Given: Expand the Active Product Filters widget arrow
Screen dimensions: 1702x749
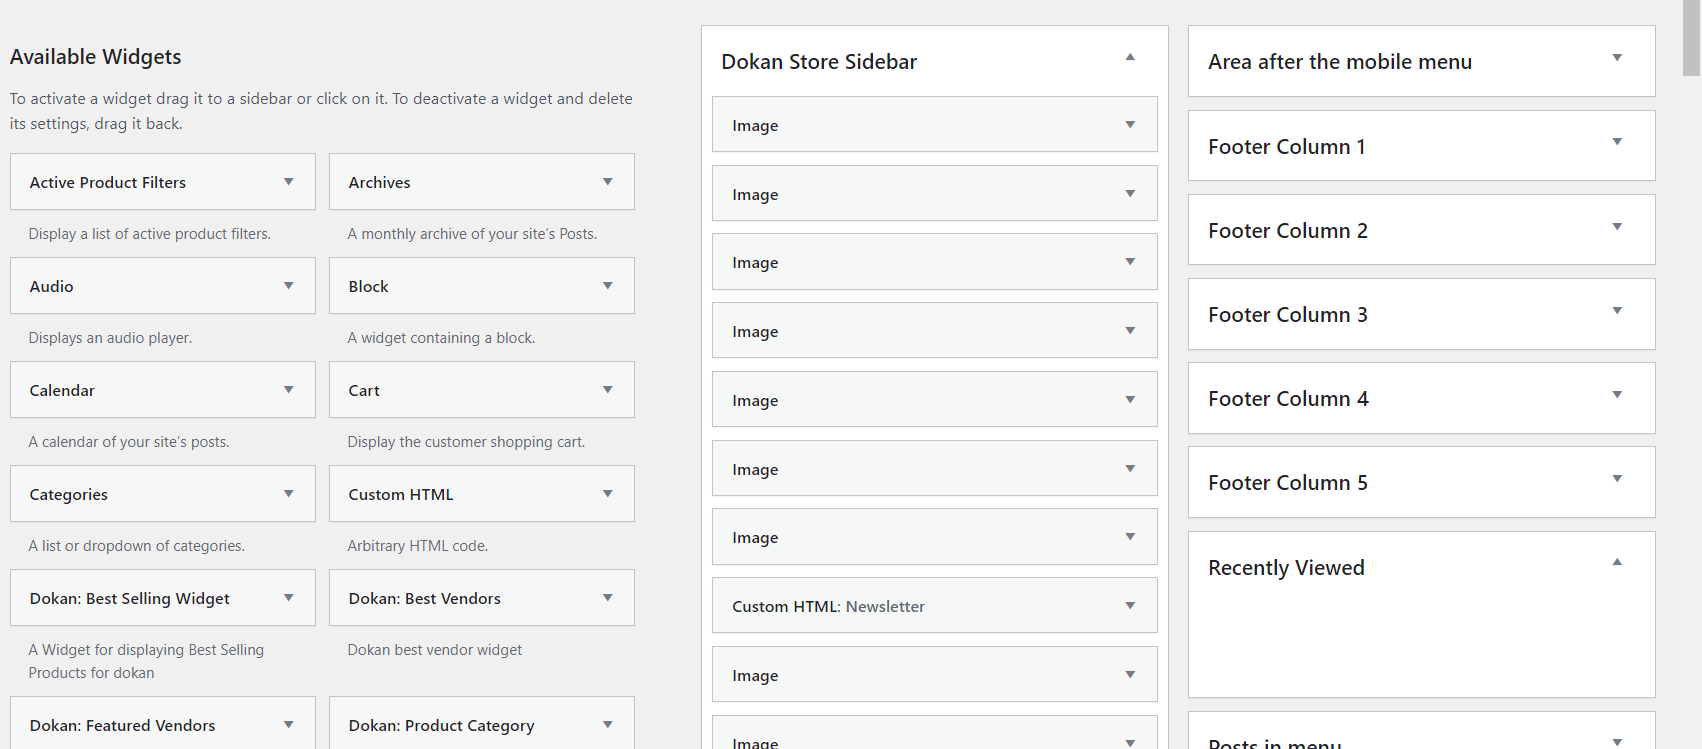Looking at the screenshot, I should [288, 182].
